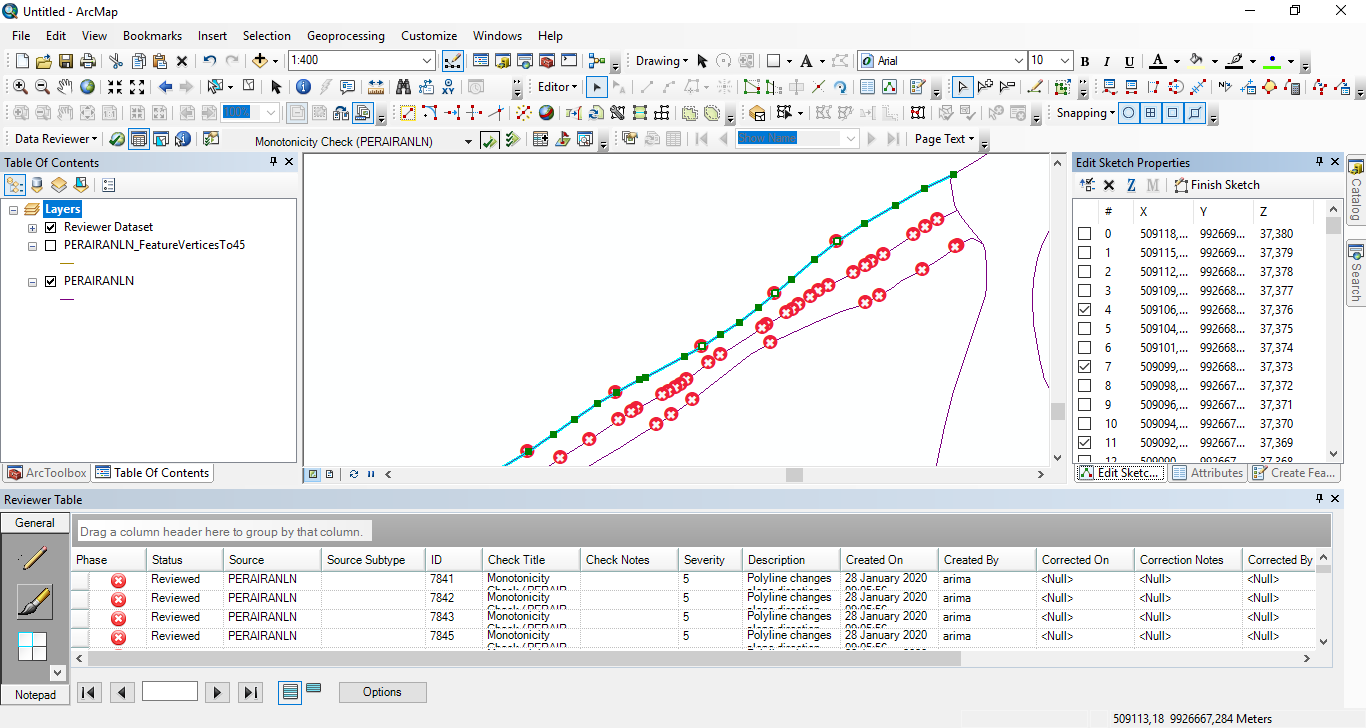Open the Find binoculars tool
Image resolution: width=1366 pixels, height=728 pixels.
click(x=403, y=87)
